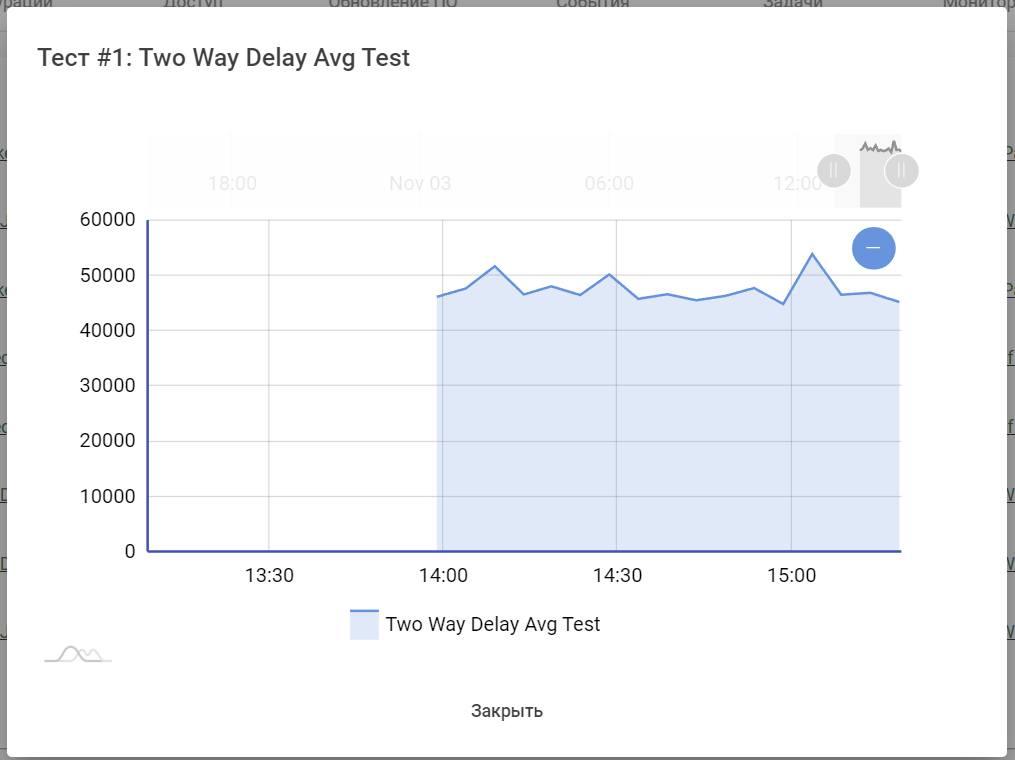1015x760 pixels.
Task: Click the 14:30 label on the time axis
Action: click(617, 576)
